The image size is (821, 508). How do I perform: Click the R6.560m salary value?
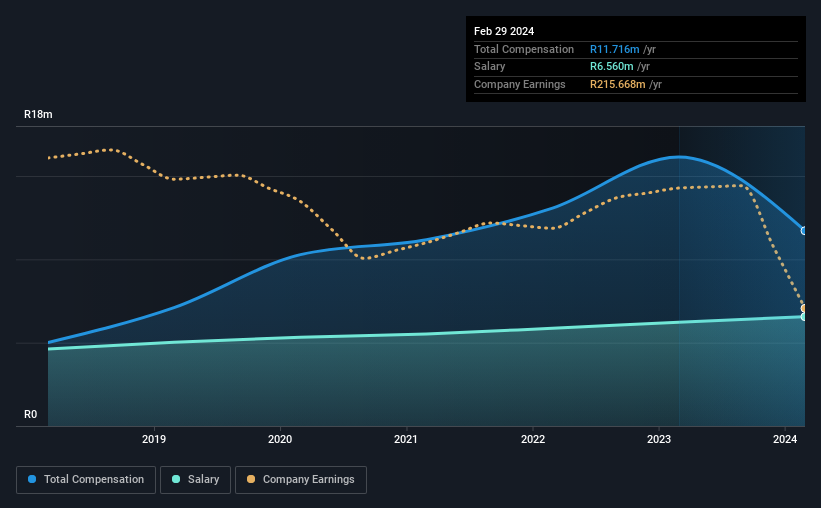tap(612, 67)
